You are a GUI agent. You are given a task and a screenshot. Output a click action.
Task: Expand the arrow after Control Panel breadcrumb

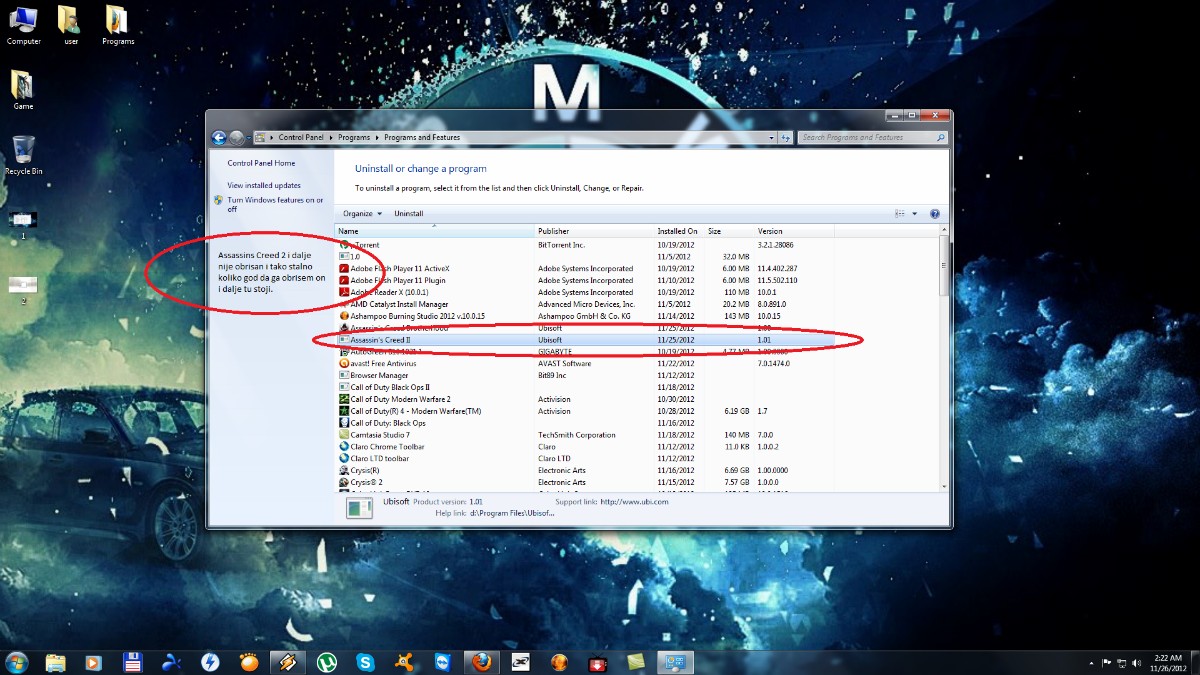click(x=331, y=138)
